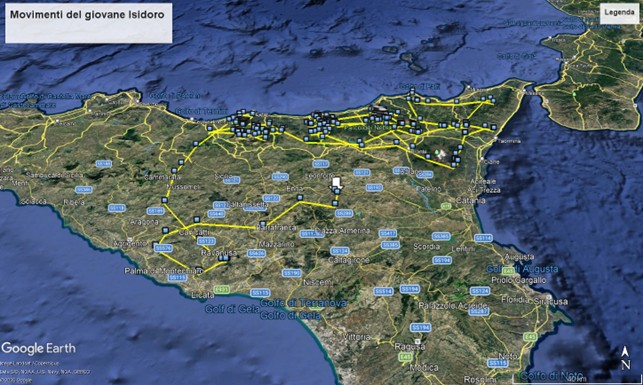Viewport: 643px width, 385px height.
Task: Click the 'Barrafranca' town label
Action: (x=276, y=228)
